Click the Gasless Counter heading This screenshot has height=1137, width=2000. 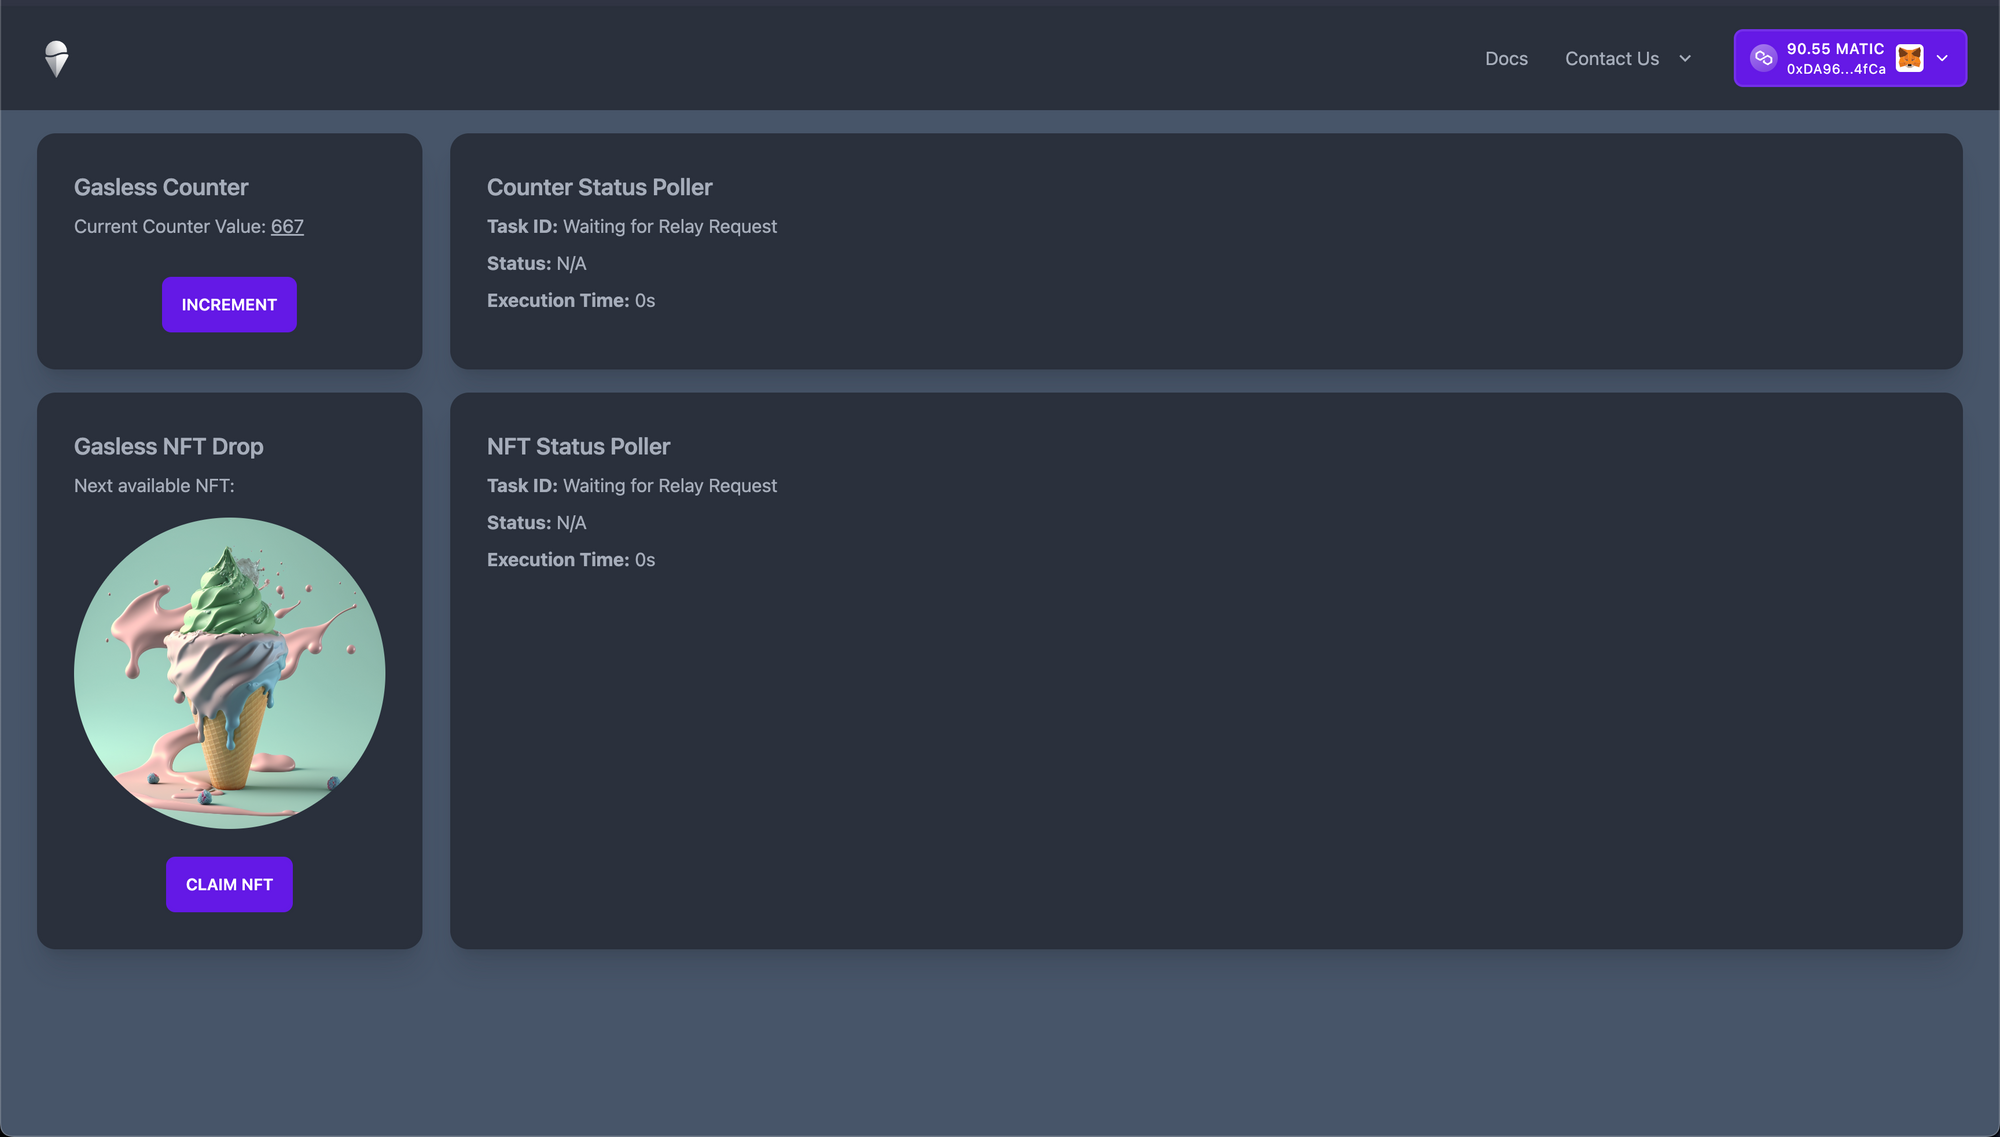pyautogui.click(x=161, y=187)
